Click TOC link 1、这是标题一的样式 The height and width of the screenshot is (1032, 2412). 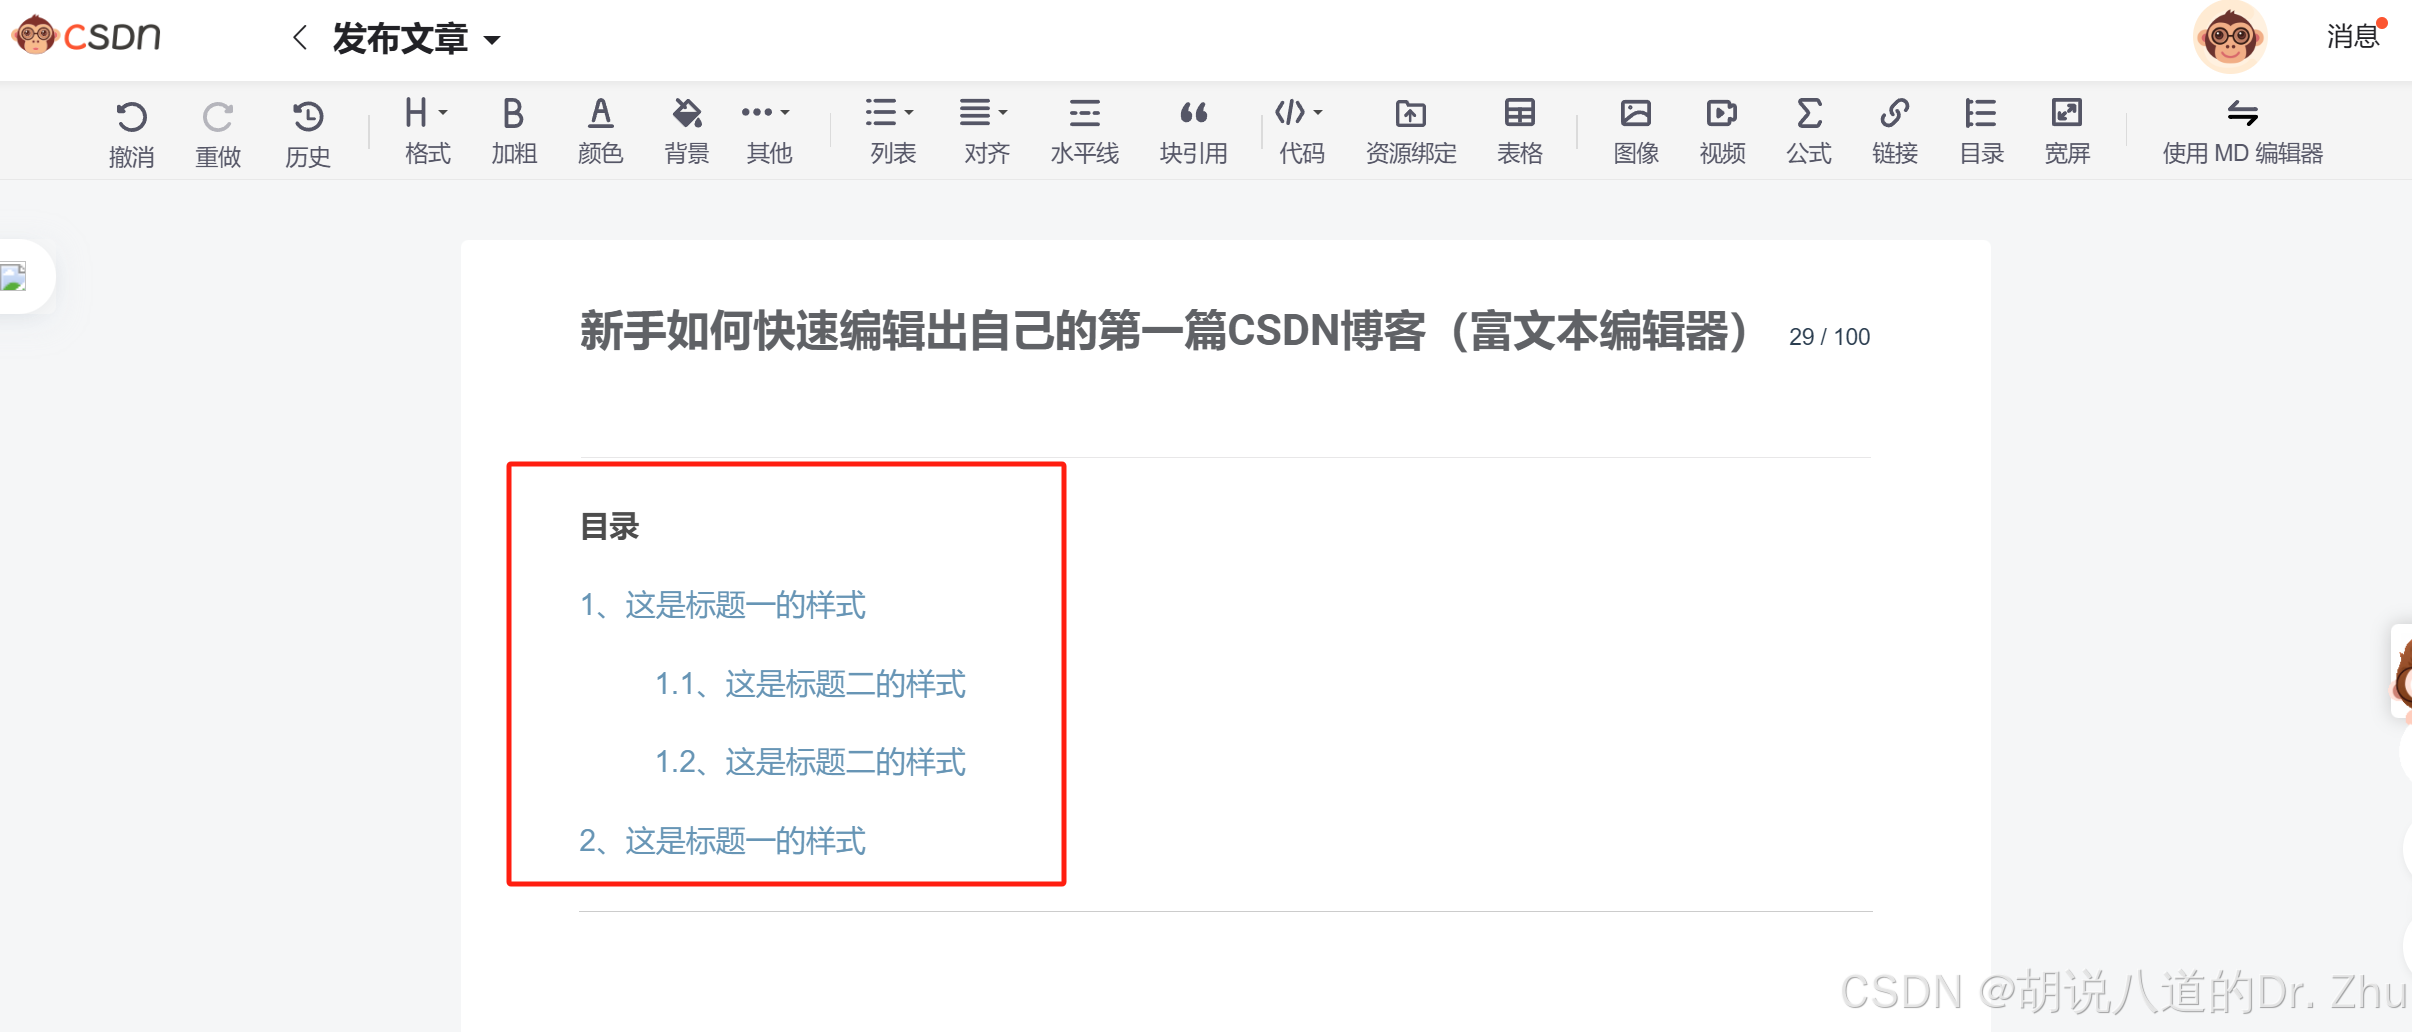click(x=722, y=604)
